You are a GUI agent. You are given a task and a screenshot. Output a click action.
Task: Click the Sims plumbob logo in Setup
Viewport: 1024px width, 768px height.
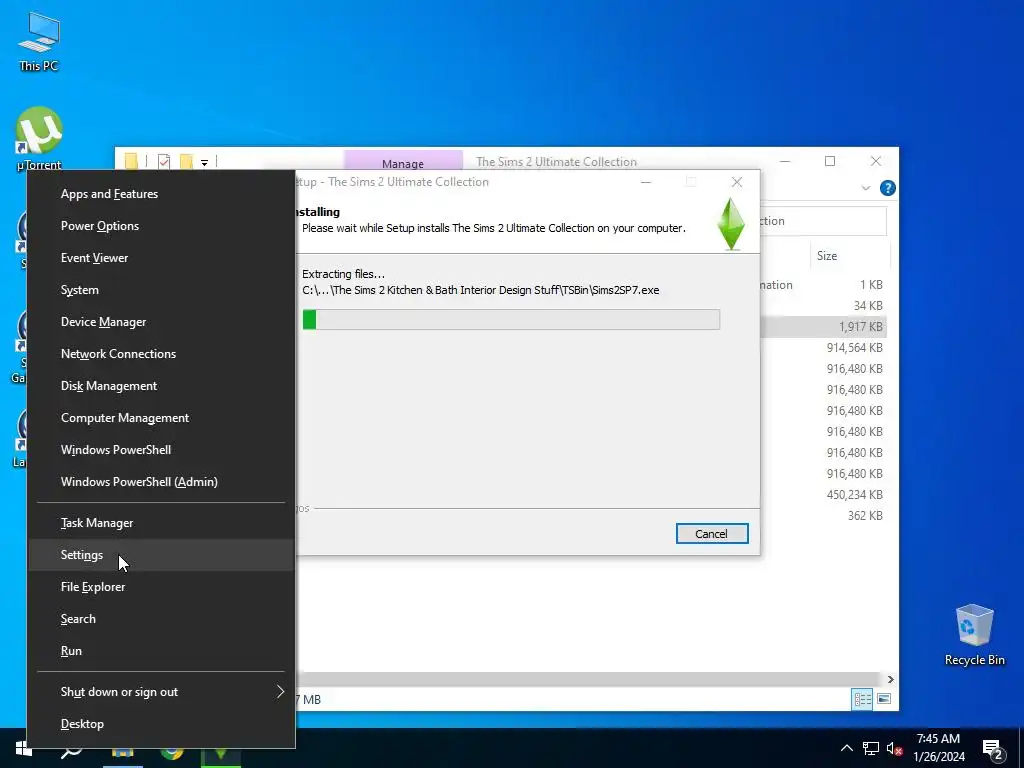tap(731, 224)
